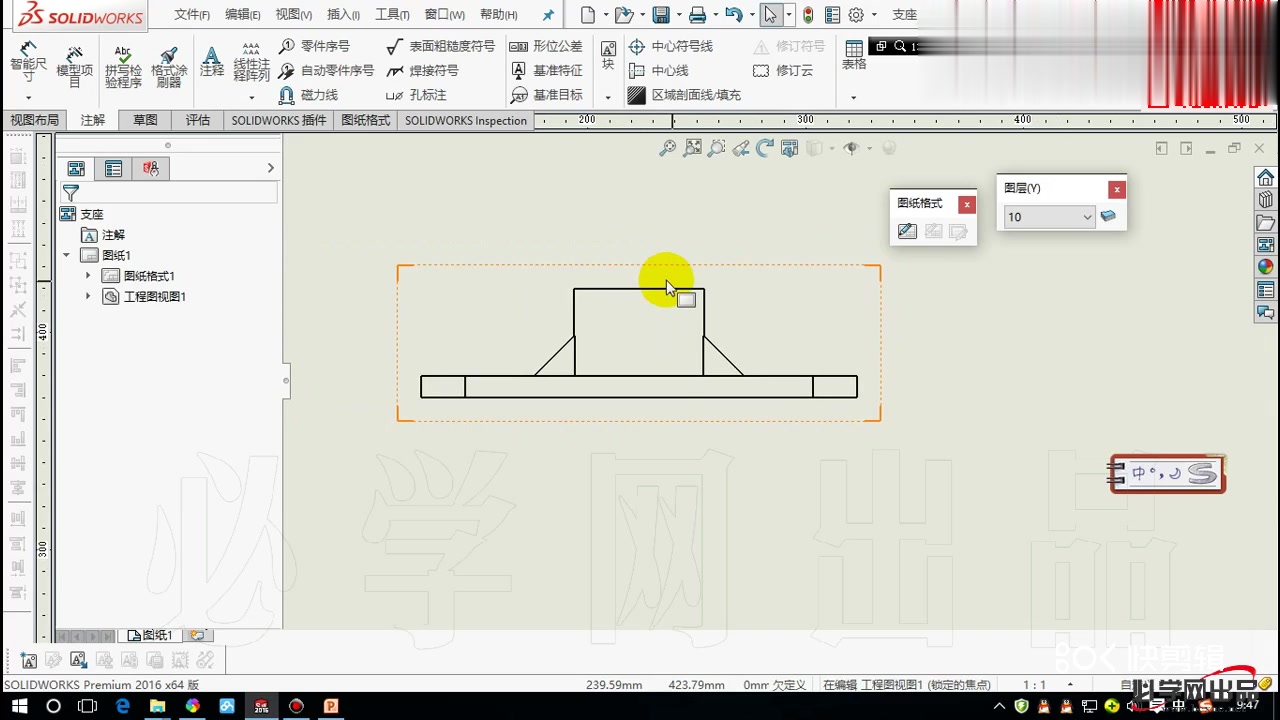Apply 区域剖面线/填充 area hatch fill
The height and width of the screenshot is (720, 1280).
[684, 95]
